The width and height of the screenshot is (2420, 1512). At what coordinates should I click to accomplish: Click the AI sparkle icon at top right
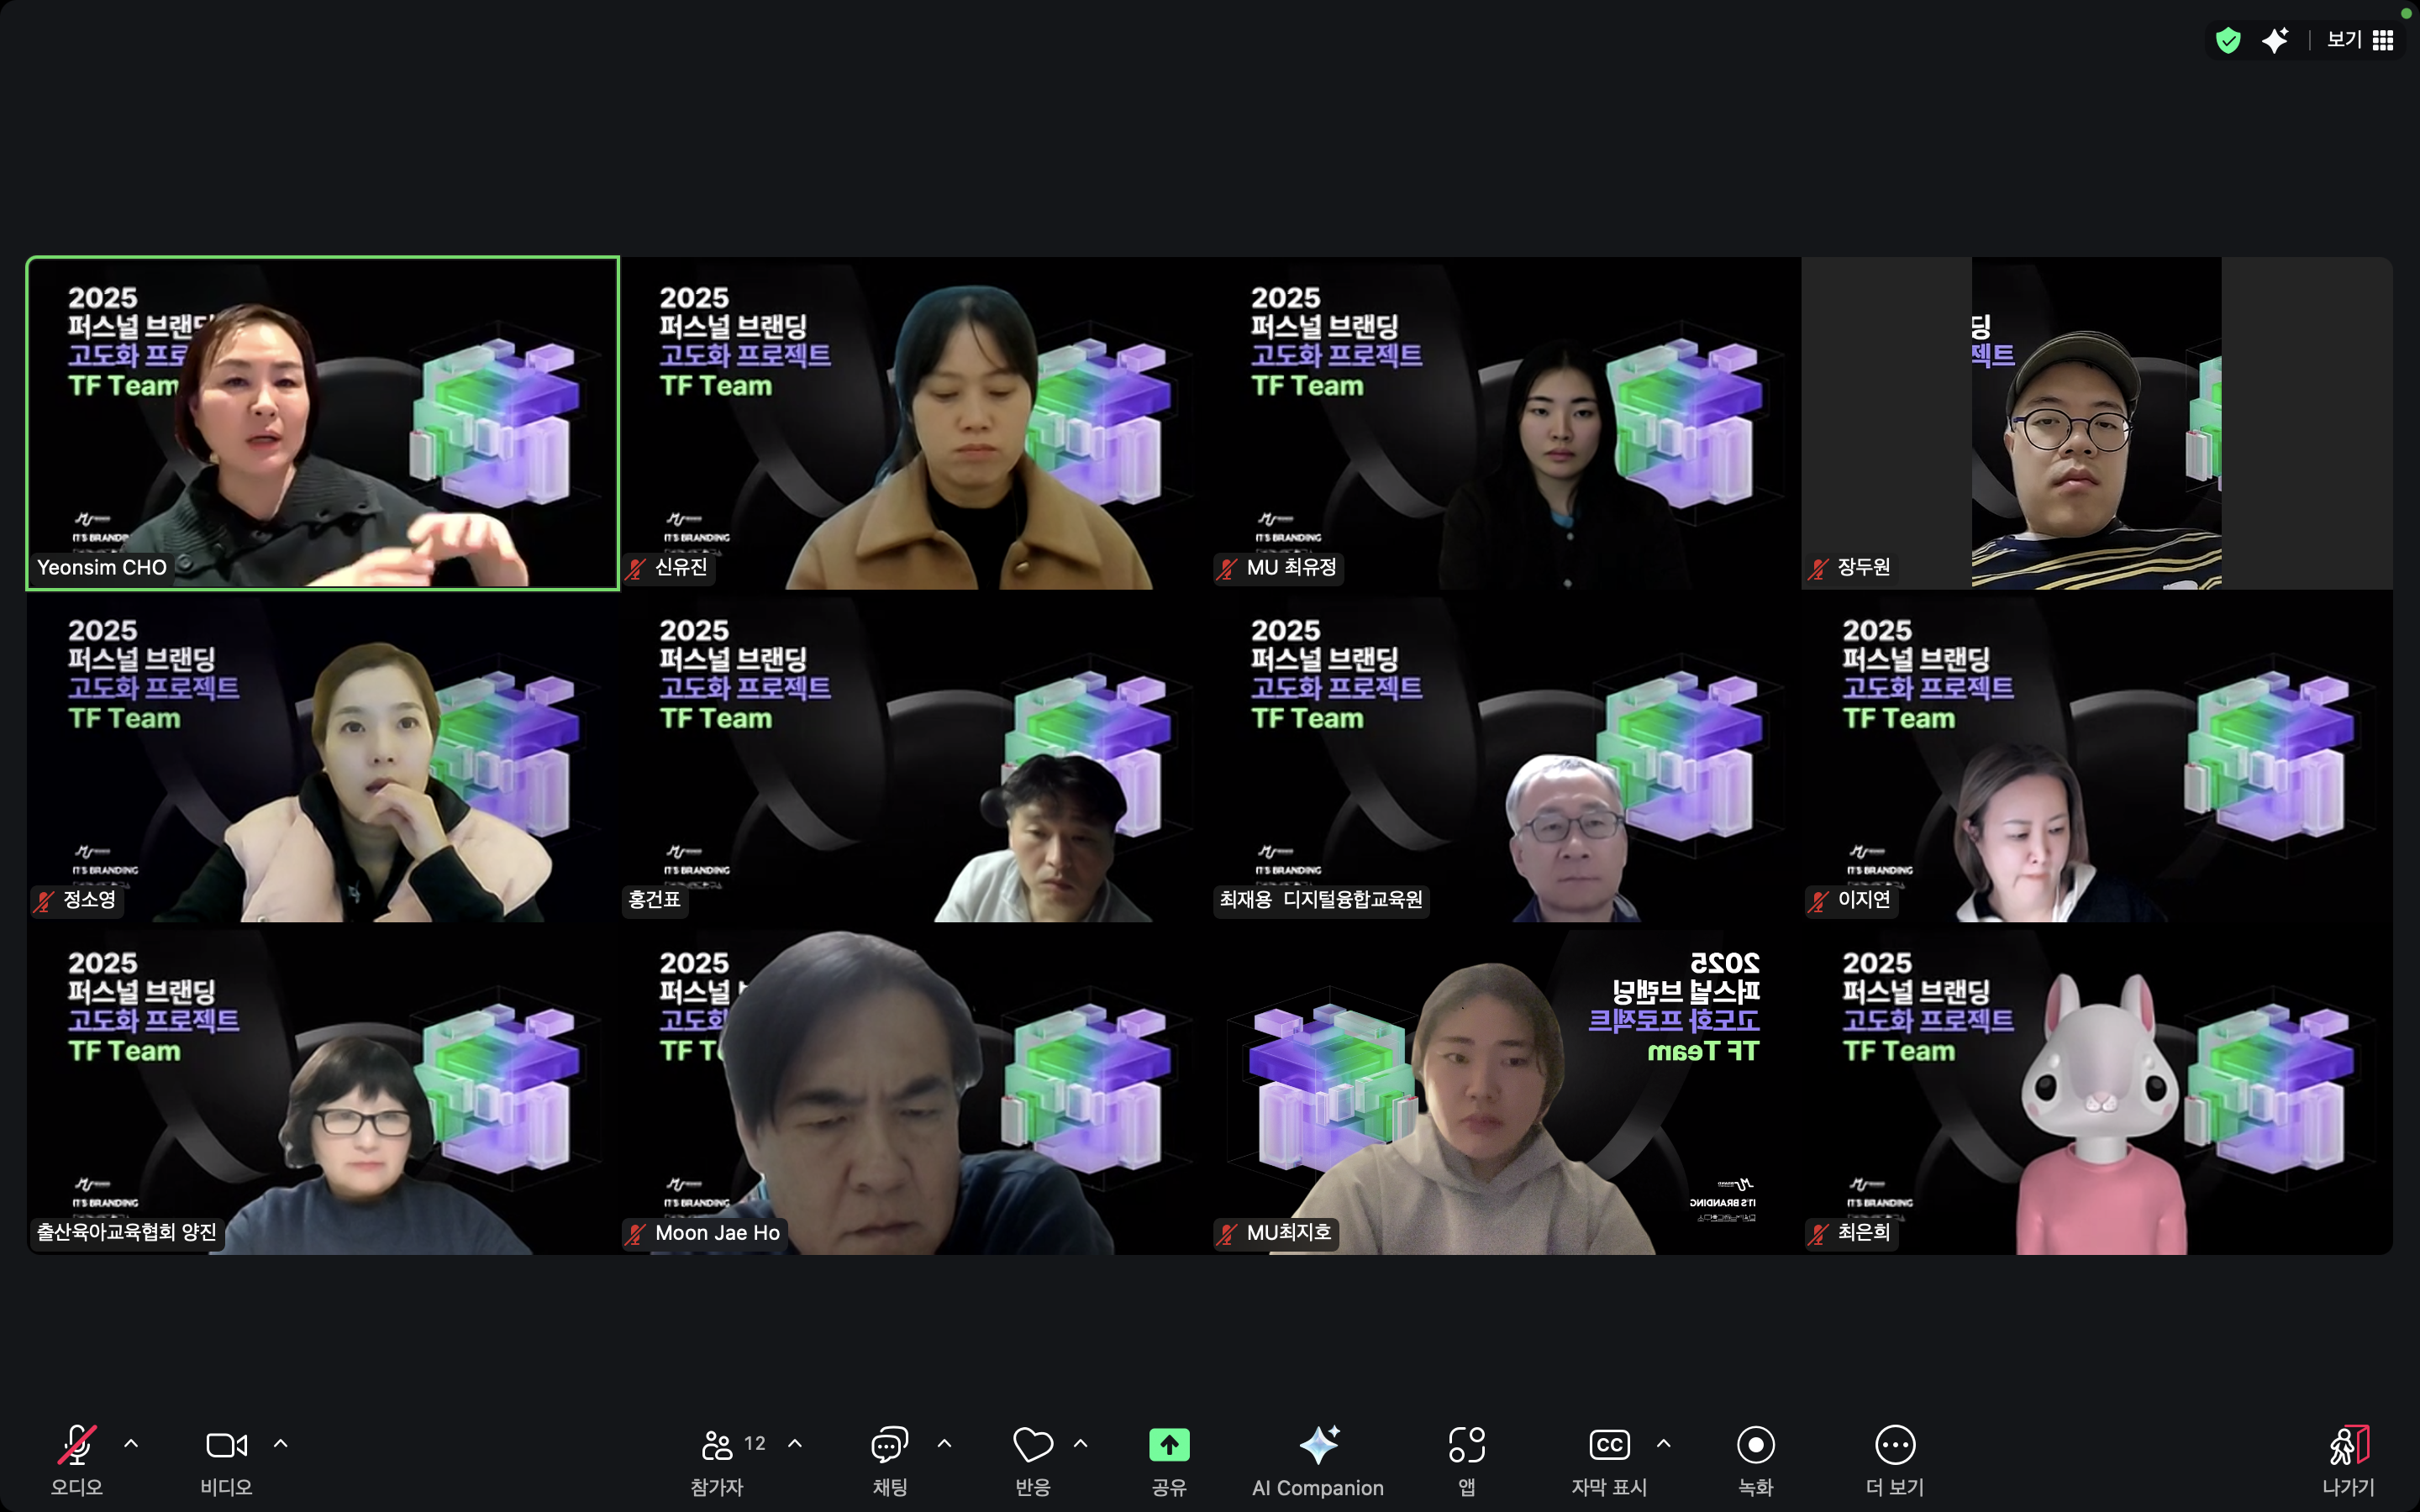(x=2275, y=40)
